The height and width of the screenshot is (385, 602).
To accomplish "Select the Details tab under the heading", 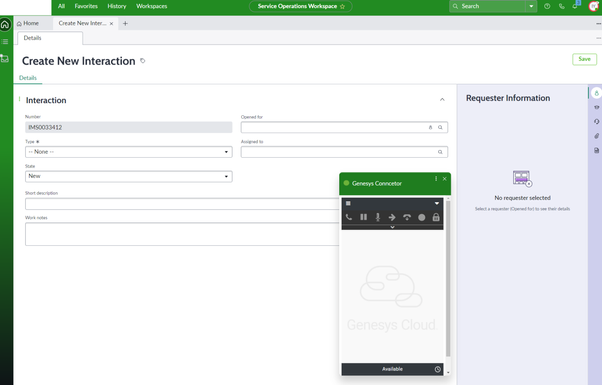I will pyautogui.click(x=28, y=78).
